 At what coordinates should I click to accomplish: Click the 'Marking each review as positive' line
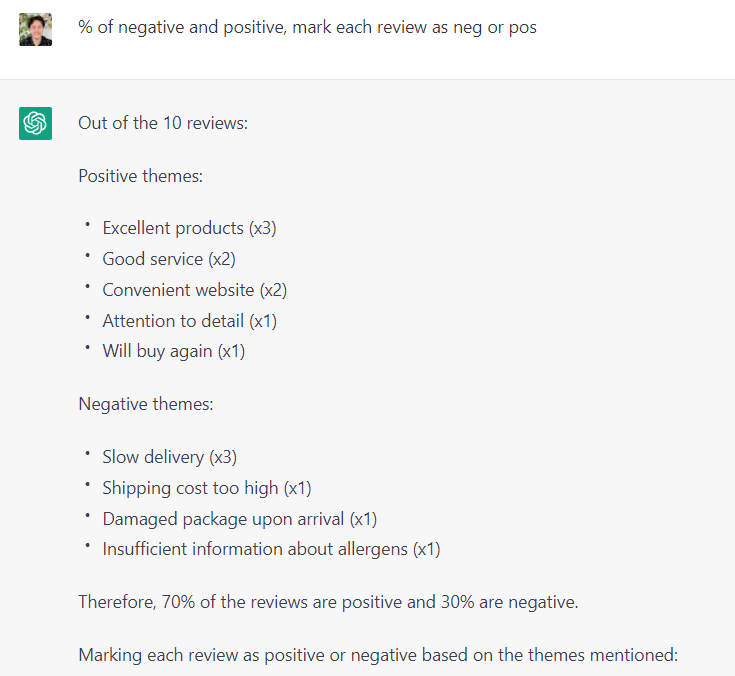[378, 655]
